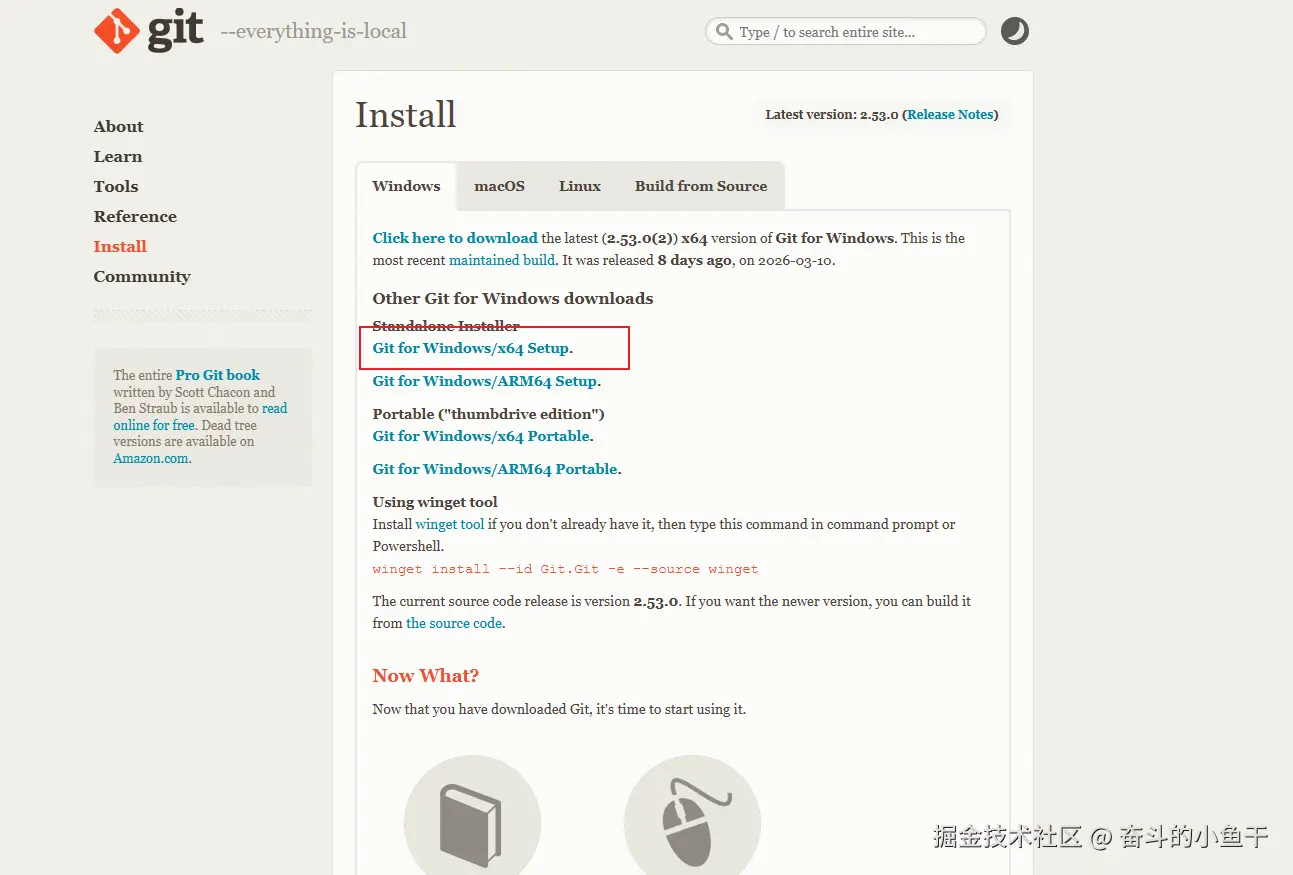Select Install in the sidebar navigation
This screenshot has width=1293, height=875.
point(120,247)
